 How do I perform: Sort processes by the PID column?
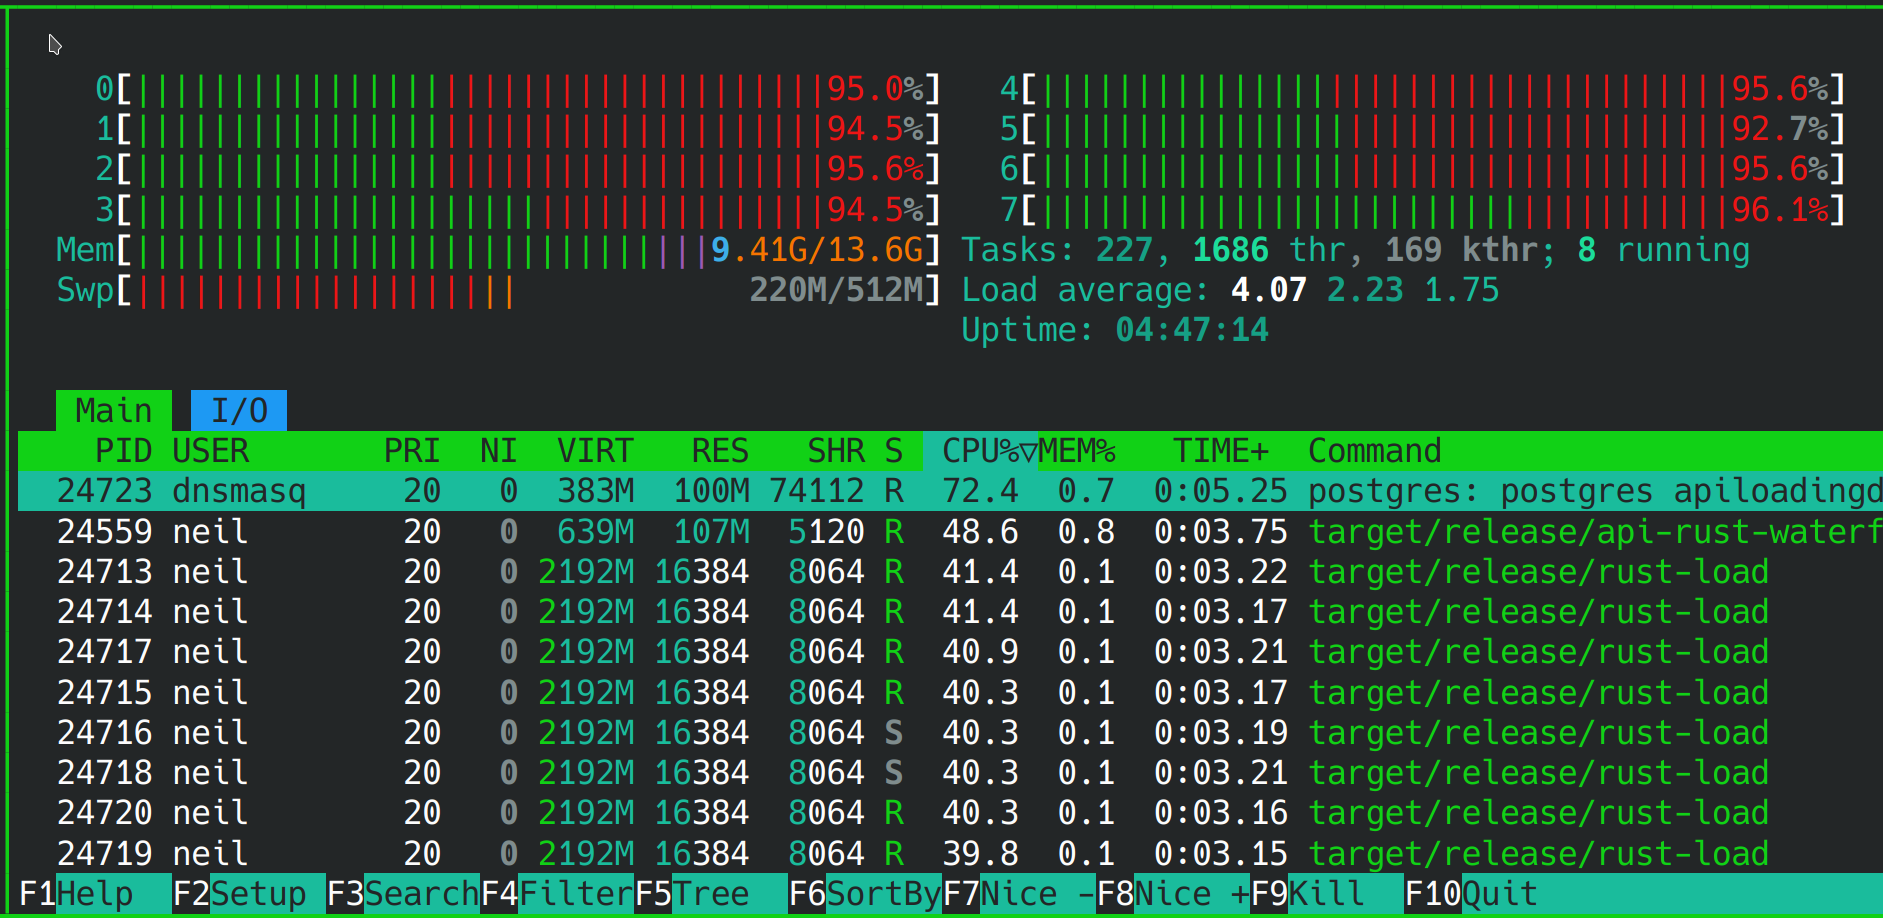[x=123, y=450]
